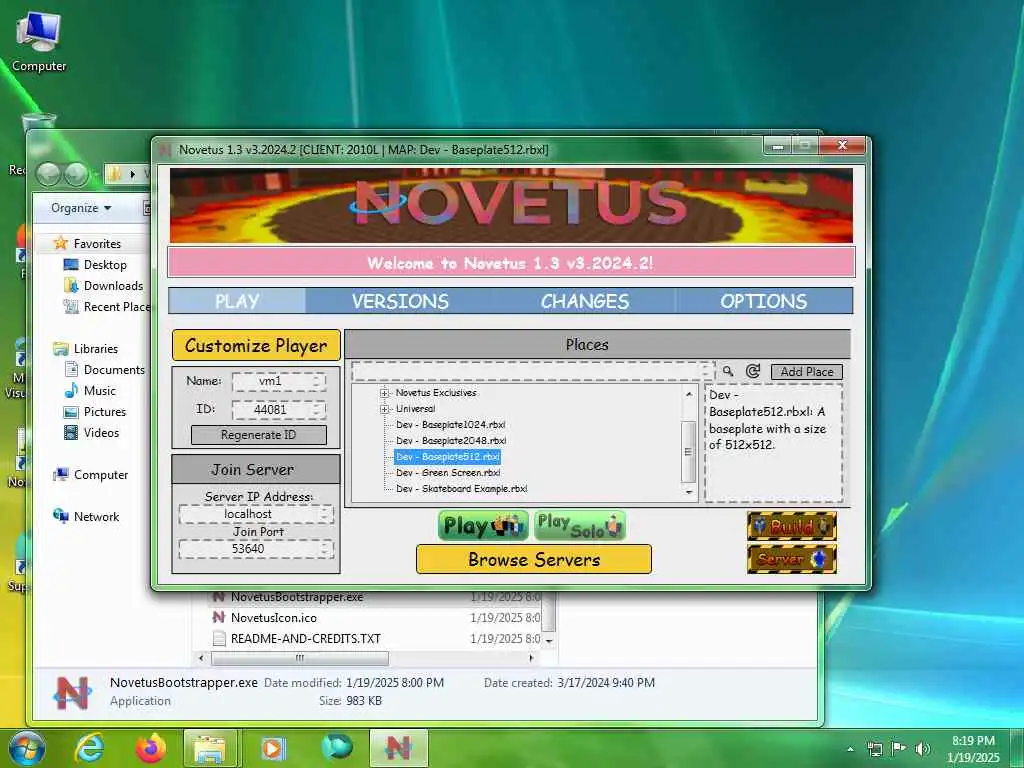This screenshot has height=768, width=1024.
Task: Show hidden tray icons arrow
Action: (x=850, y=749)
